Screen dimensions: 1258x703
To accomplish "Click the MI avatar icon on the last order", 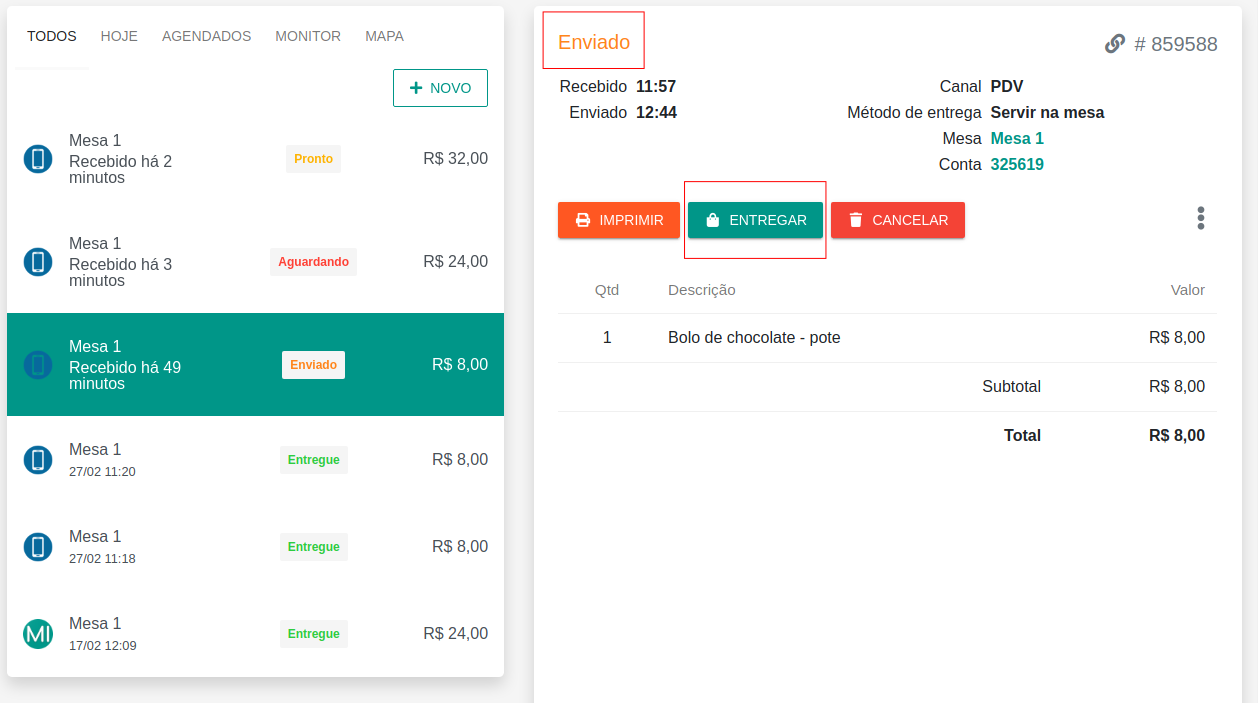I will pyautogui.click(x=38, y=634).
